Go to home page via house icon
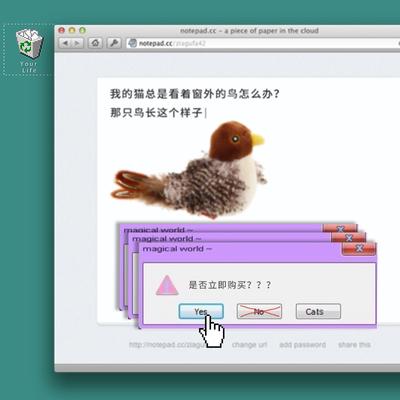 [95, 43]
